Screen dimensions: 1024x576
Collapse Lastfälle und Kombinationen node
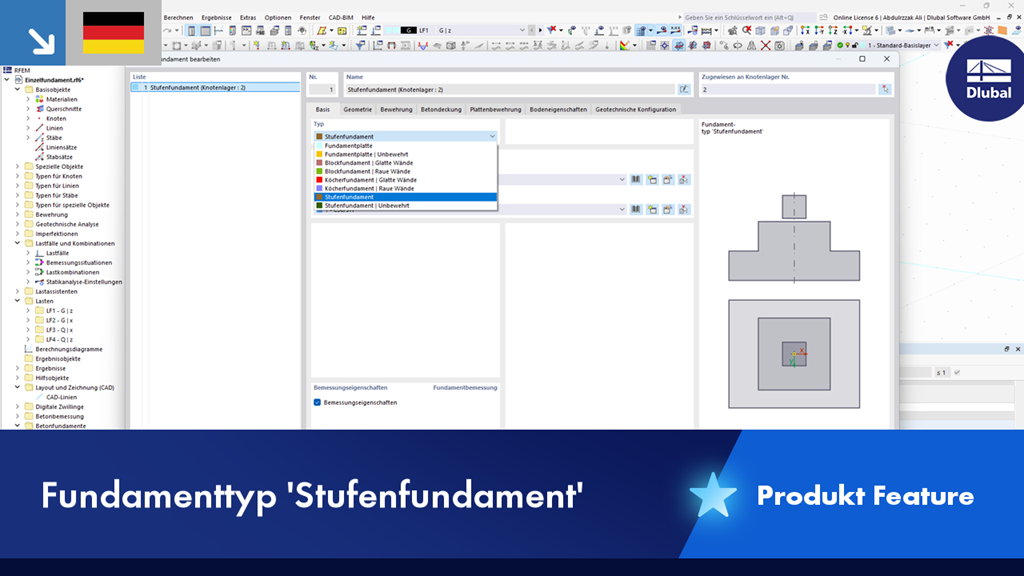(18, 243)
